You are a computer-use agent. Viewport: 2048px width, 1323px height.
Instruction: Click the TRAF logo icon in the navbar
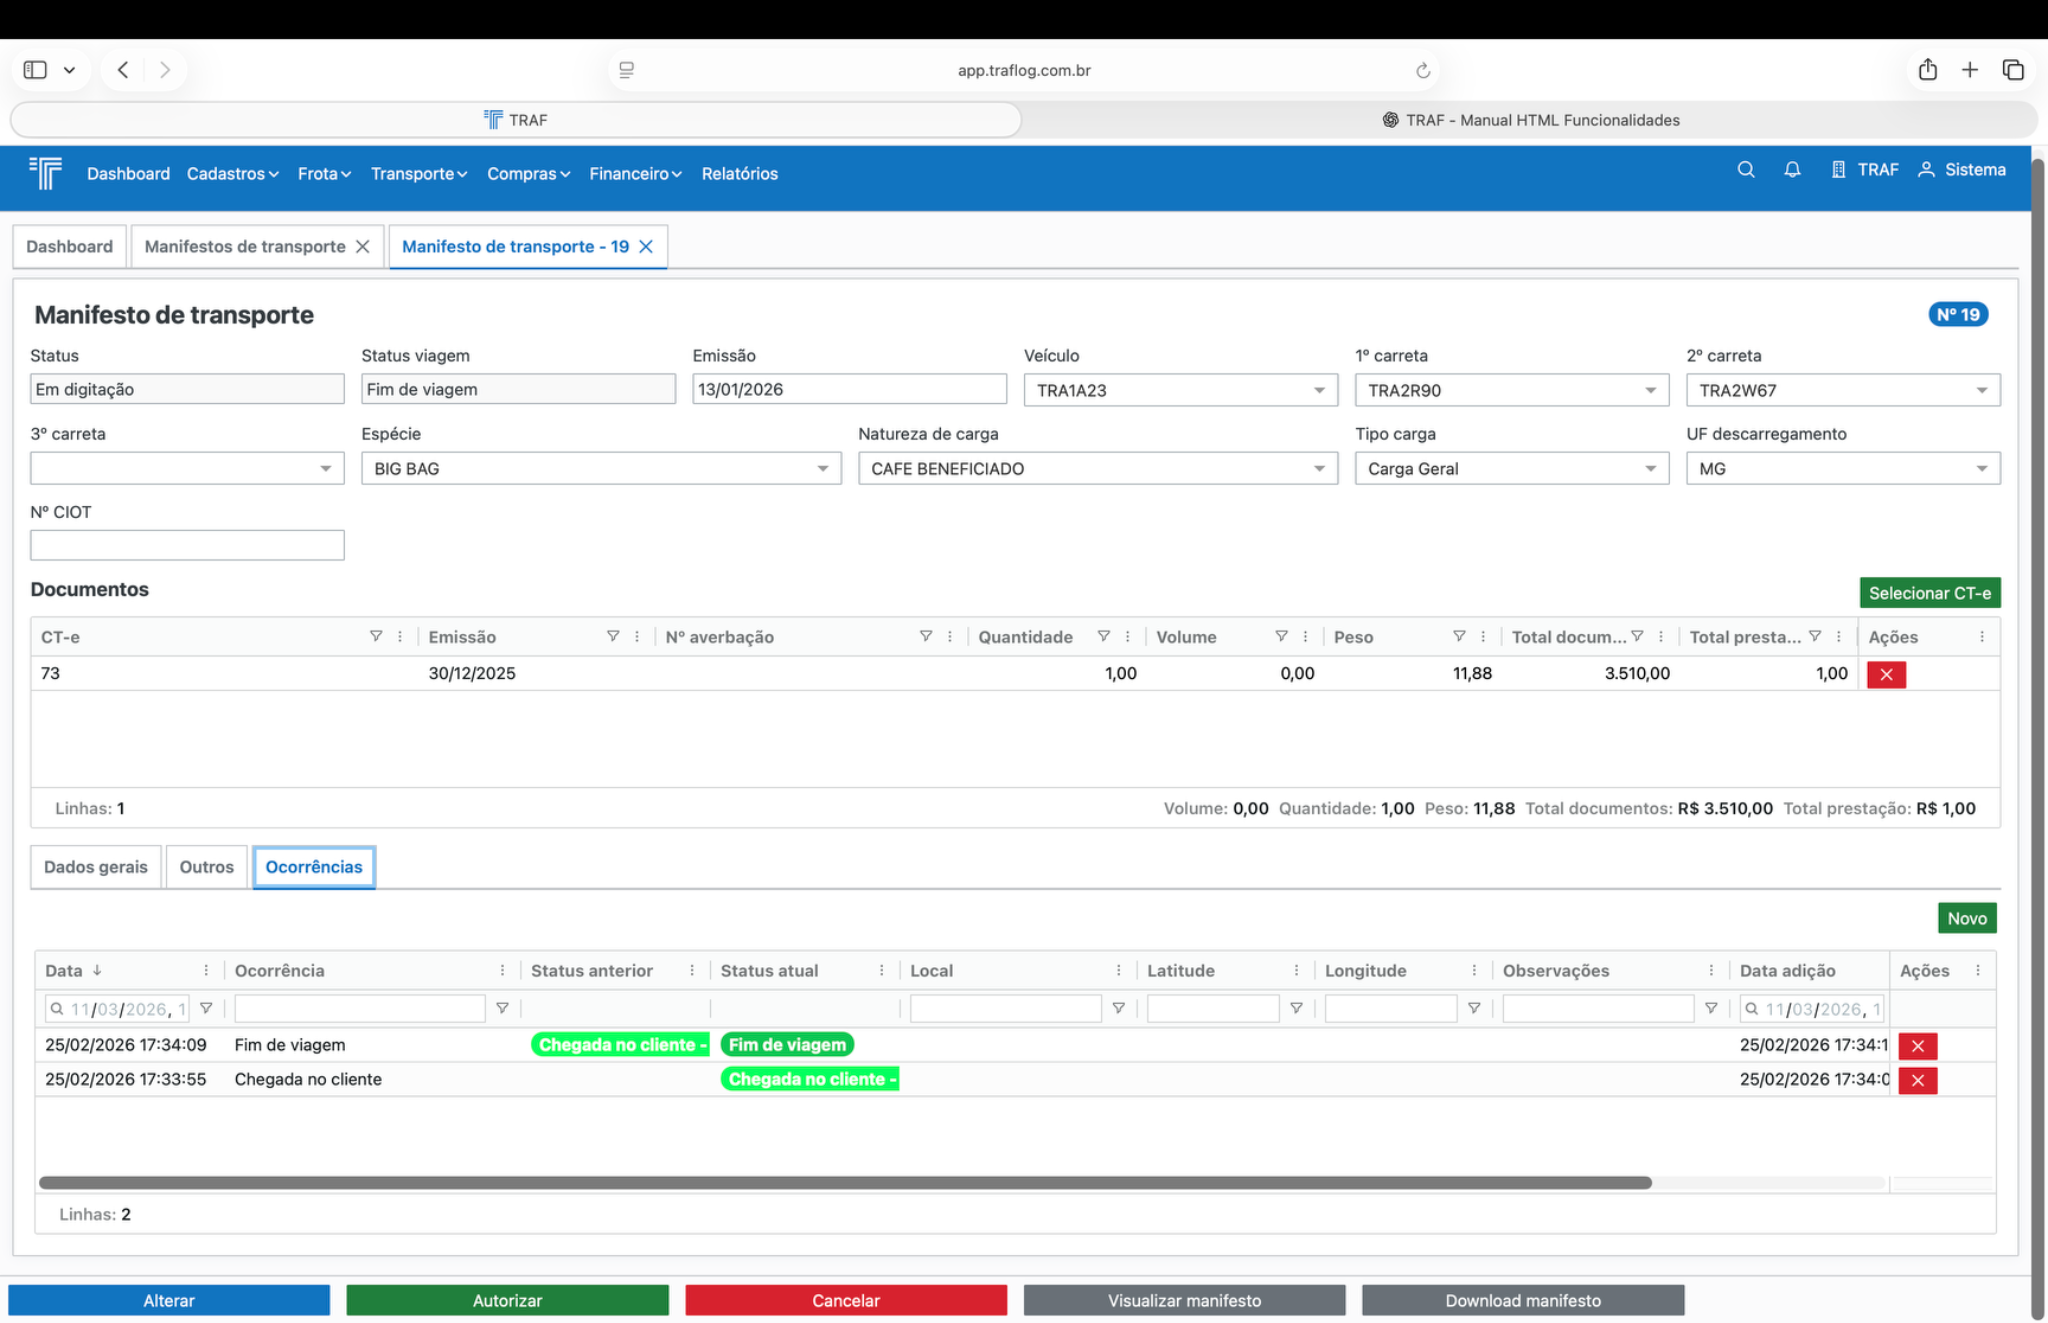point(46,173)
